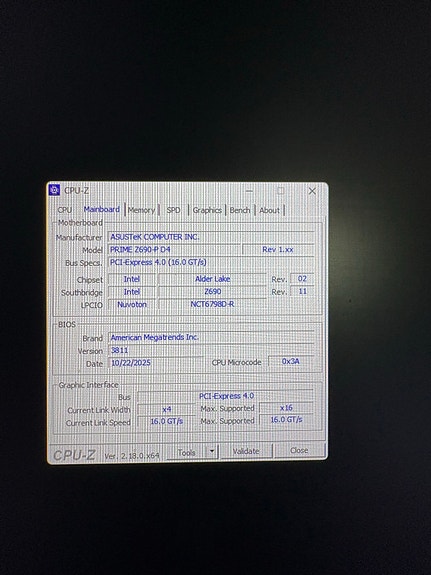Click the max supported x16 value

point(286,407)
